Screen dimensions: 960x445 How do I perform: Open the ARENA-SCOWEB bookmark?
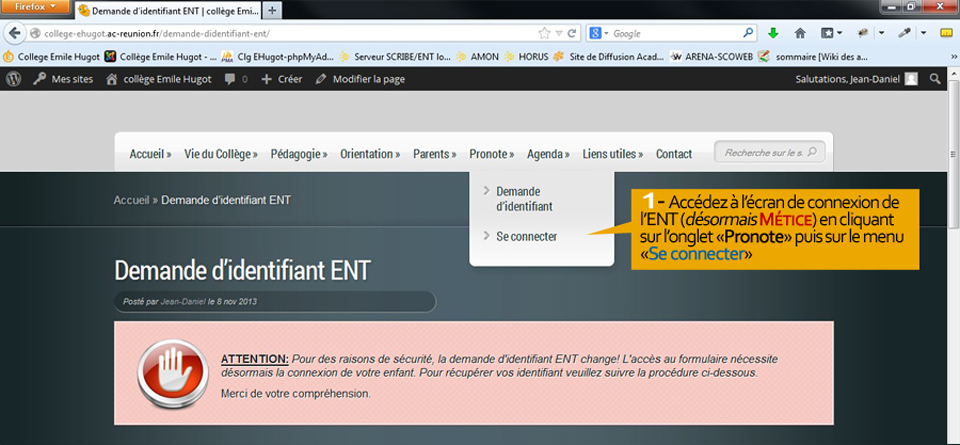click(709, 56)
